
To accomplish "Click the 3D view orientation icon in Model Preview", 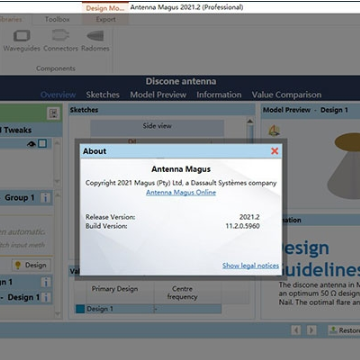I will pyautogui.click(x=274, y=131).
